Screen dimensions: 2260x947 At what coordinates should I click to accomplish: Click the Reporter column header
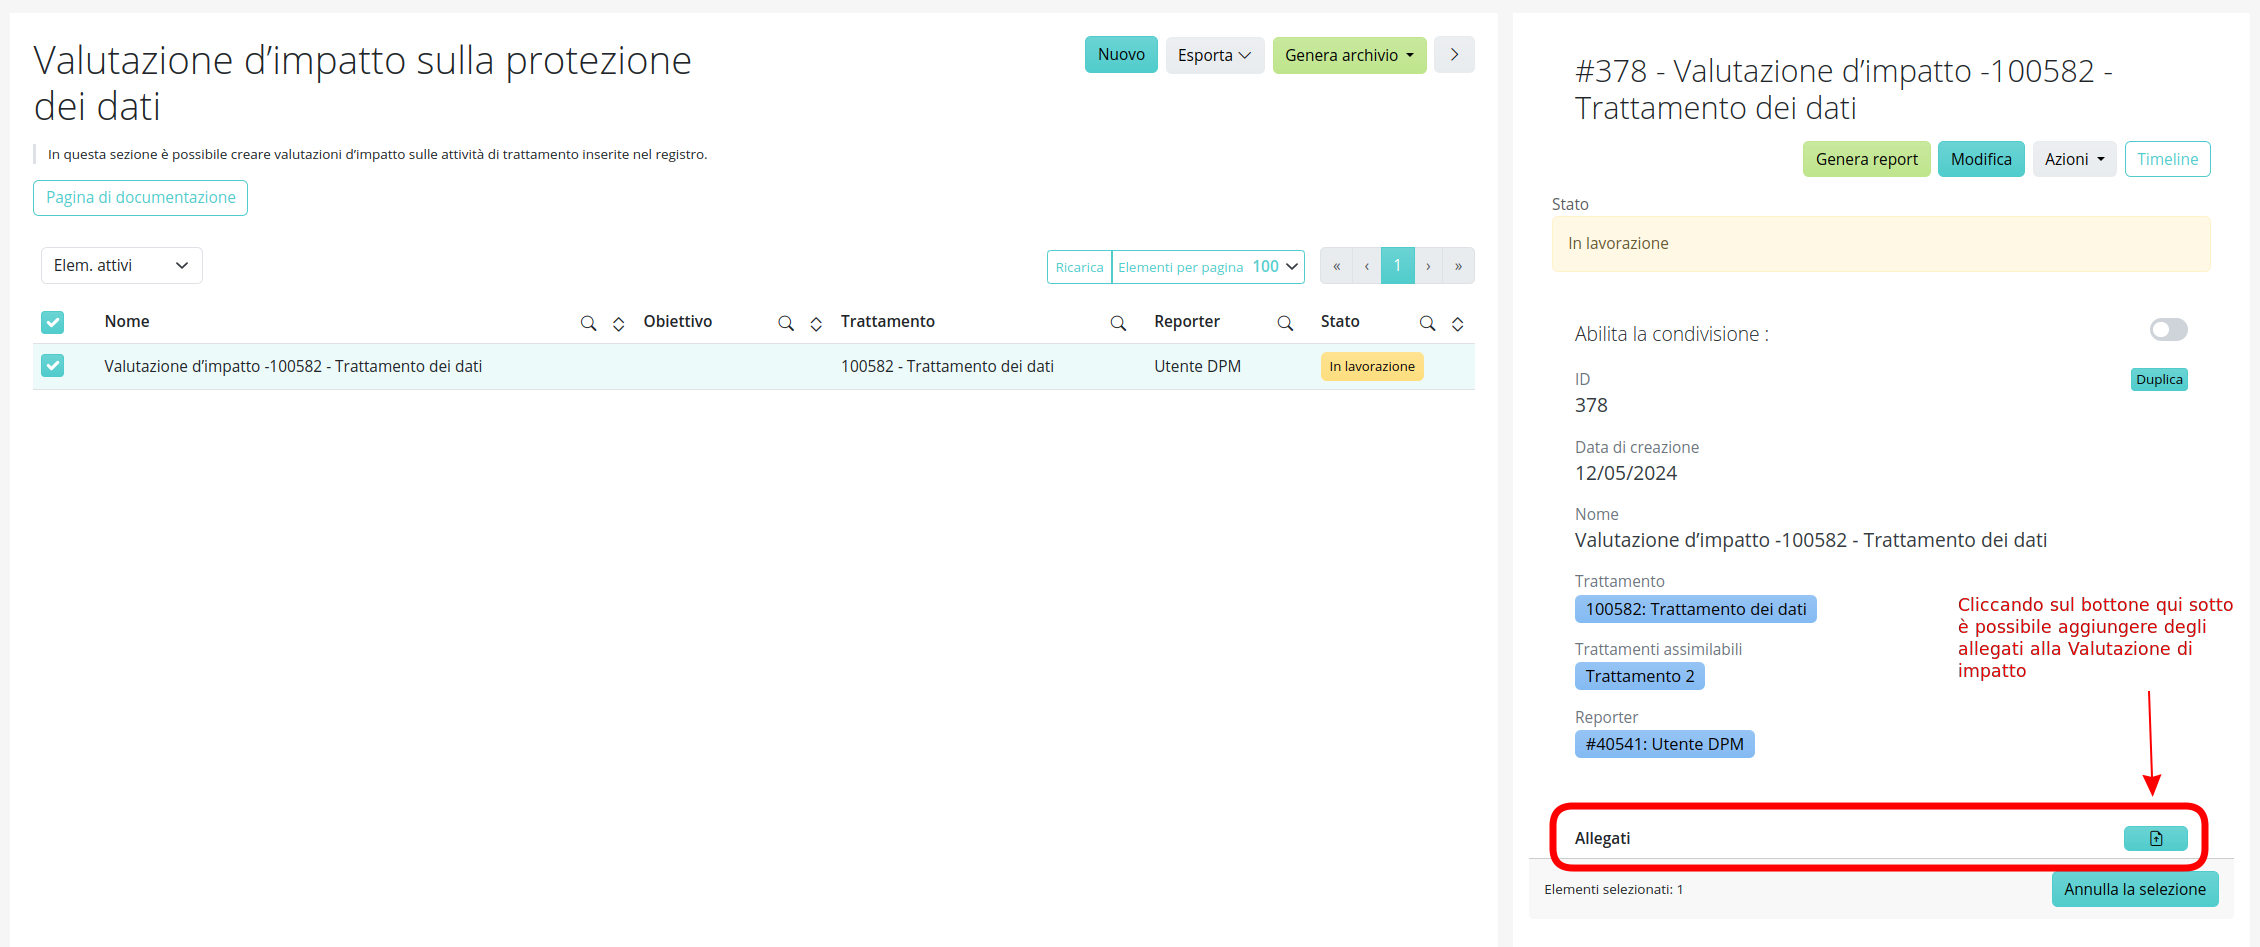click(1186, 321)
